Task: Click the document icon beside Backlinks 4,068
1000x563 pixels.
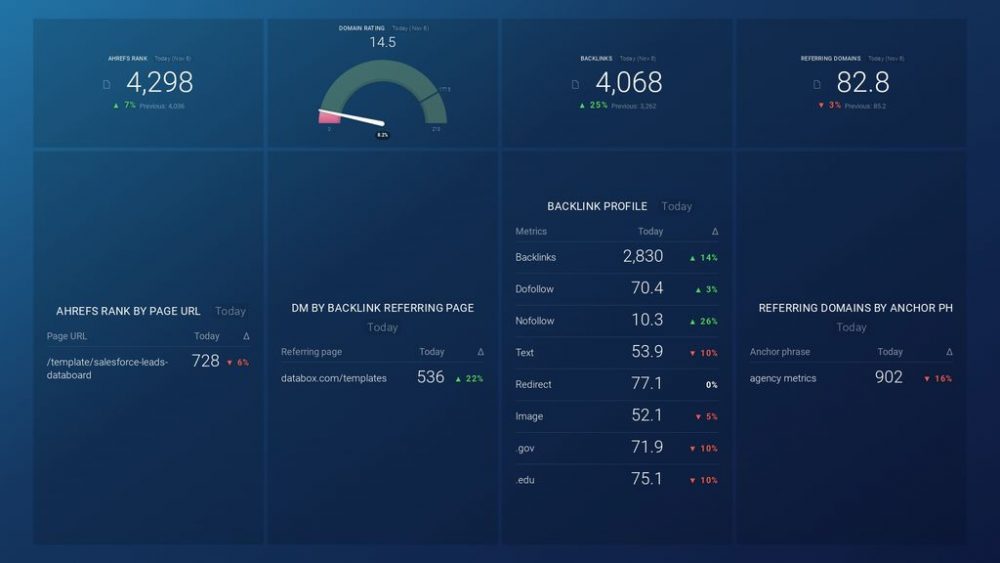Action: pos(575,85)
